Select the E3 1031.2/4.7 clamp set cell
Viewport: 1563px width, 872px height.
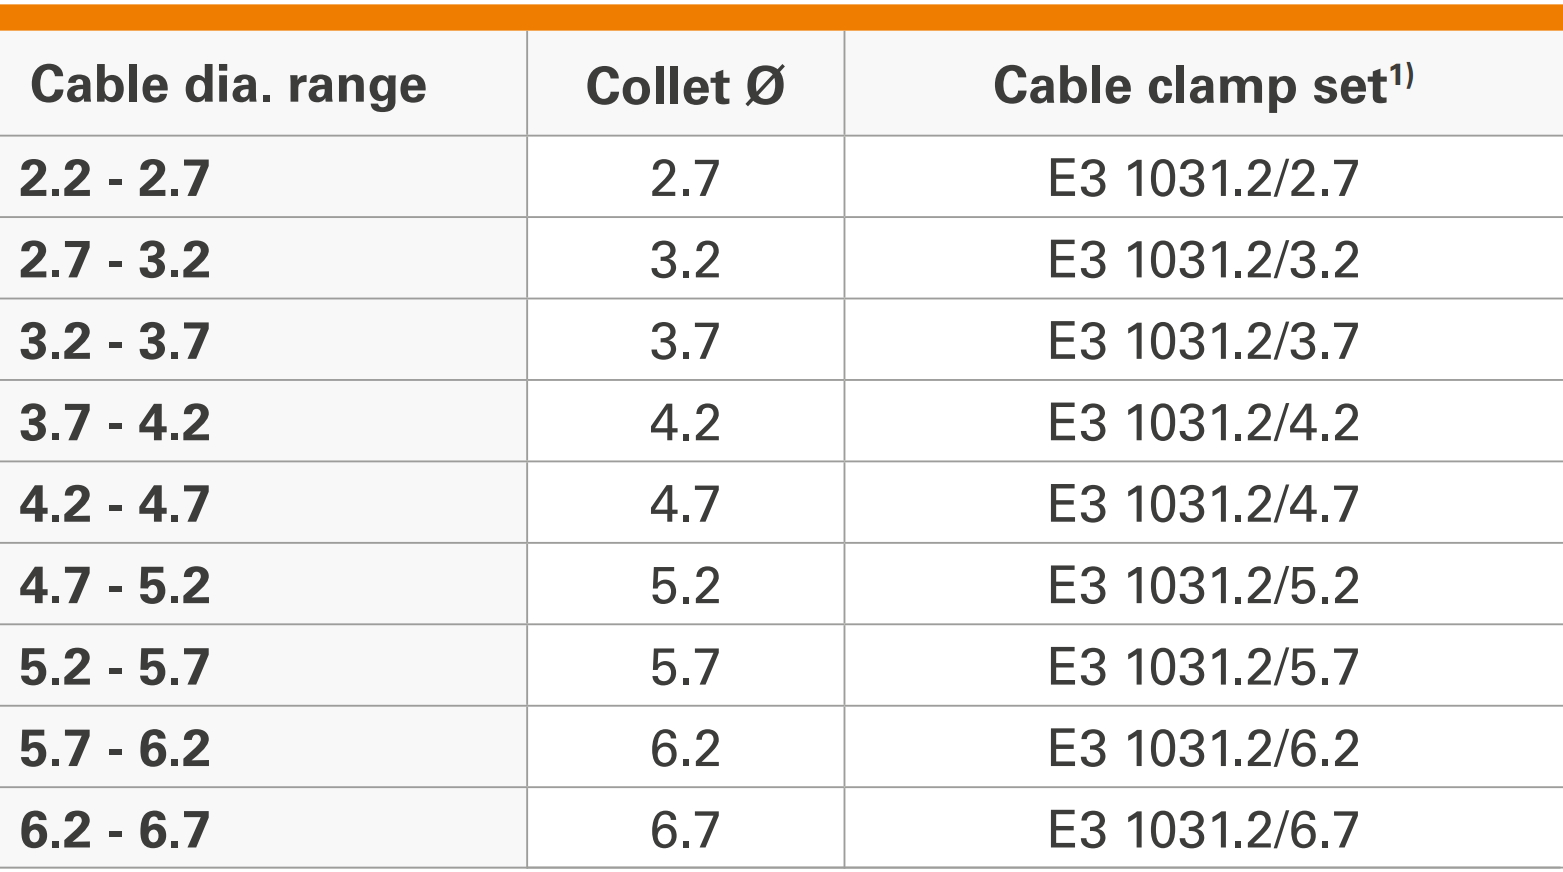(1203, 504)
